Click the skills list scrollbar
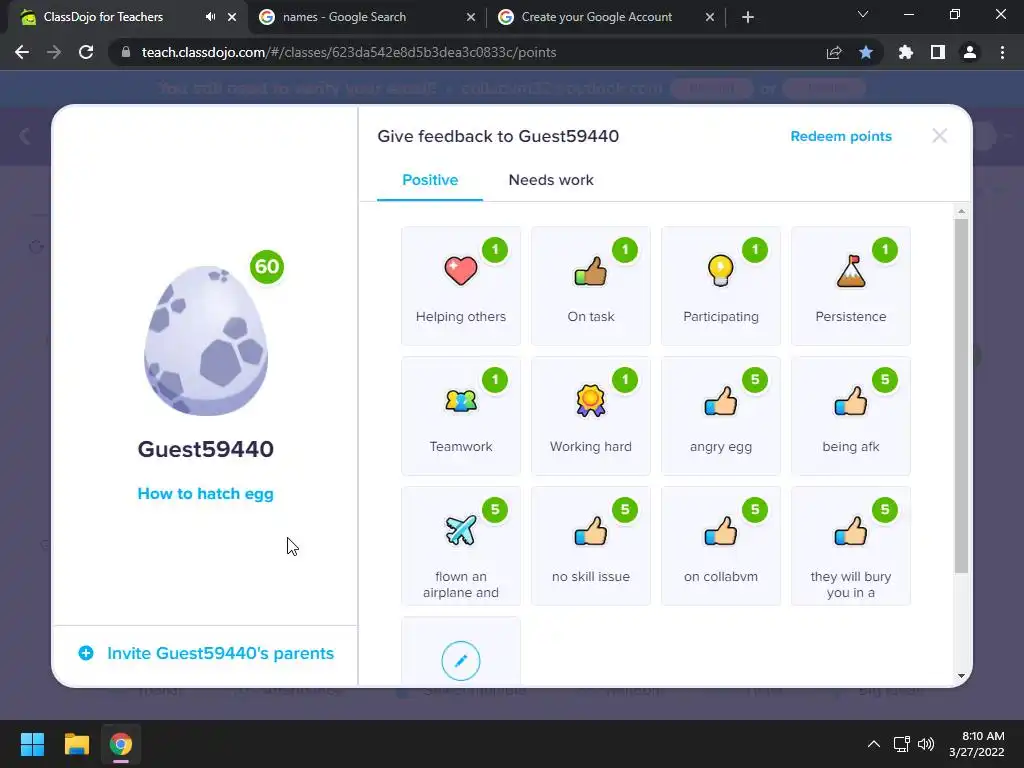Screen dimensions: 1024x768 [961, 396]
